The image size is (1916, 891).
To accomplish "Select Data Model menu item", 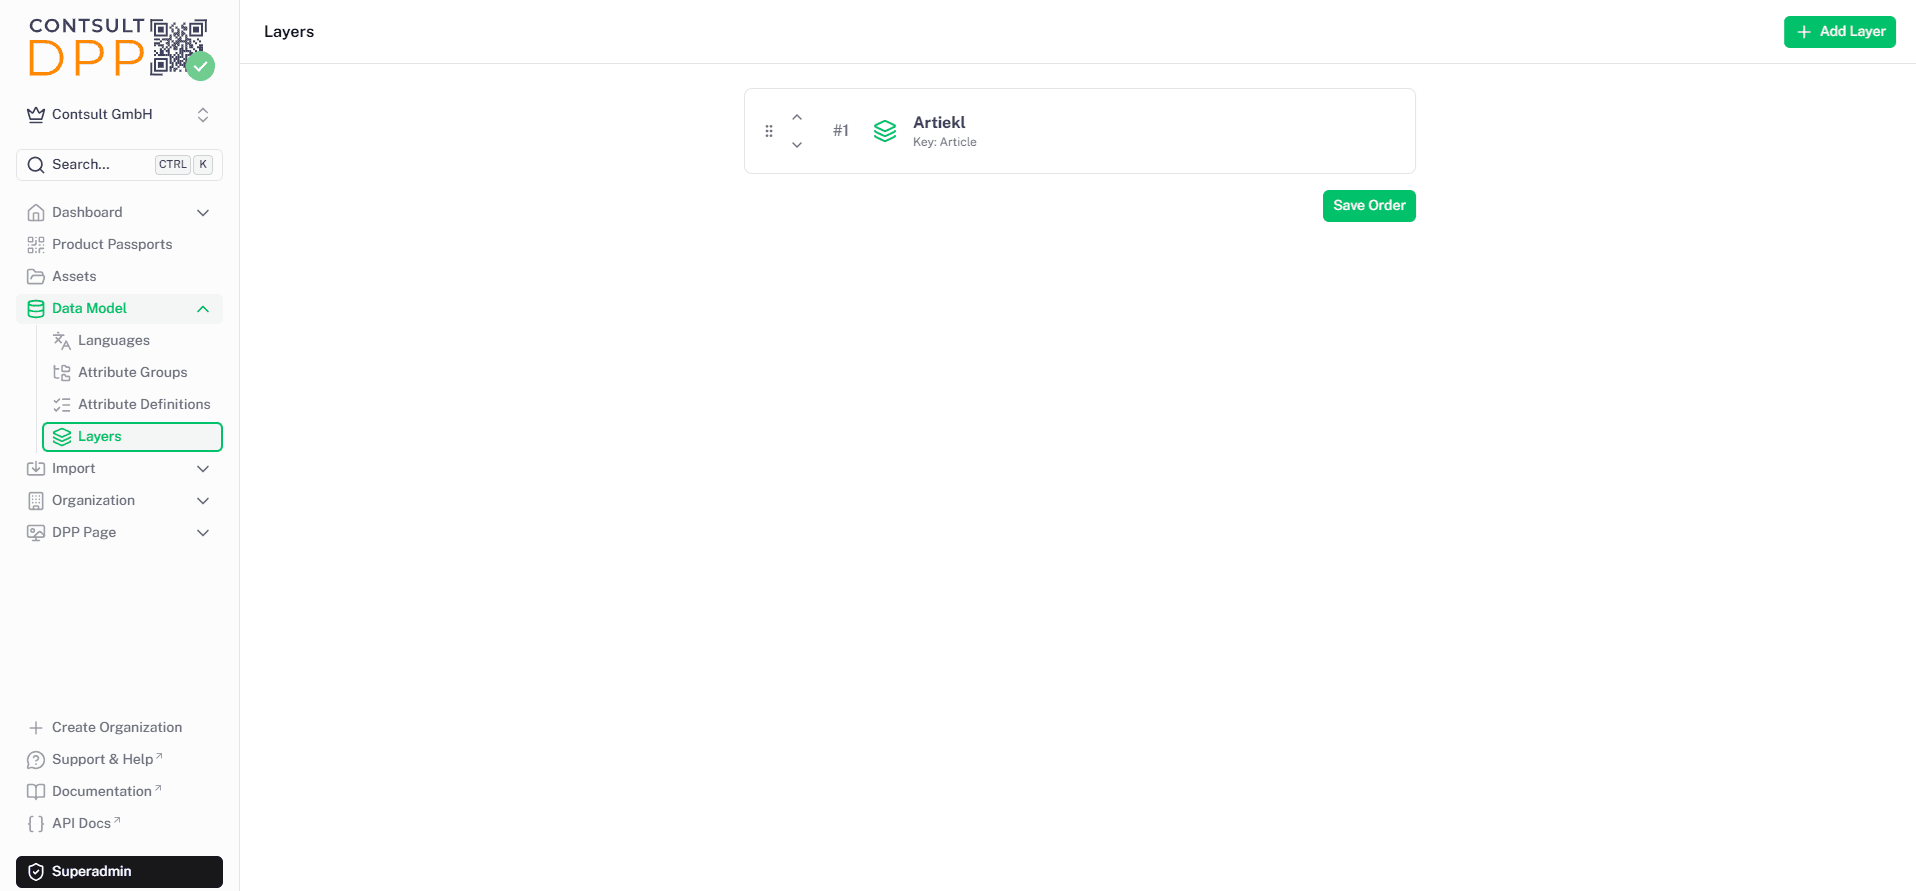I will tap(119, 309).
